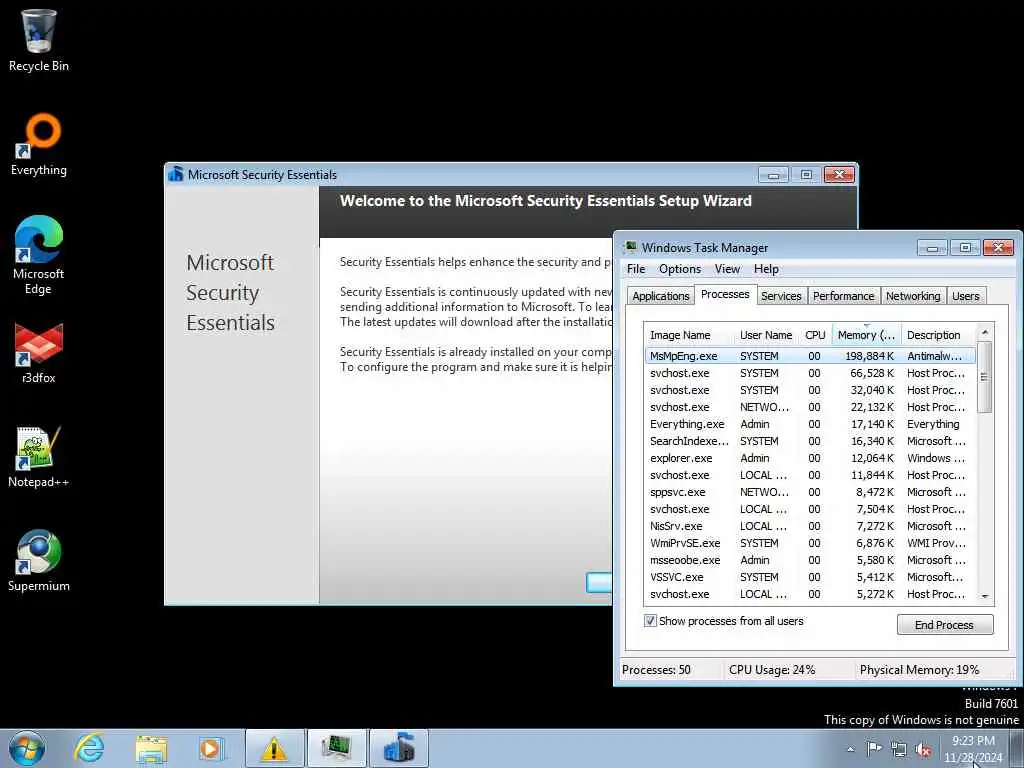The height and width of the screenshot is (768, 1024).
Task: Switch to Security Essentials taskbar button
Action: point(399,748)
